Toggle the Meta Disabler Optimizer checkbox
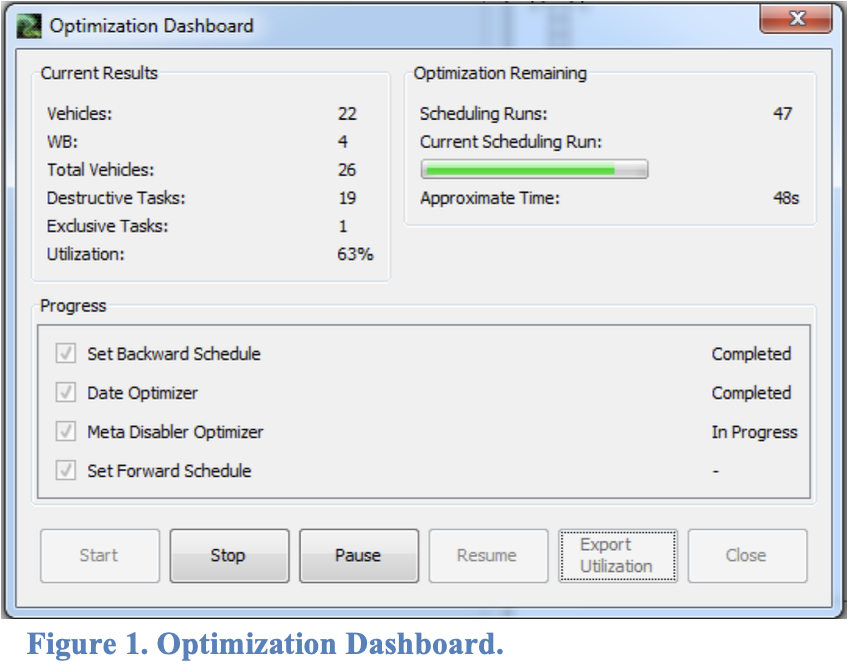This screenshot has width=850, height=672. point(67,432)
